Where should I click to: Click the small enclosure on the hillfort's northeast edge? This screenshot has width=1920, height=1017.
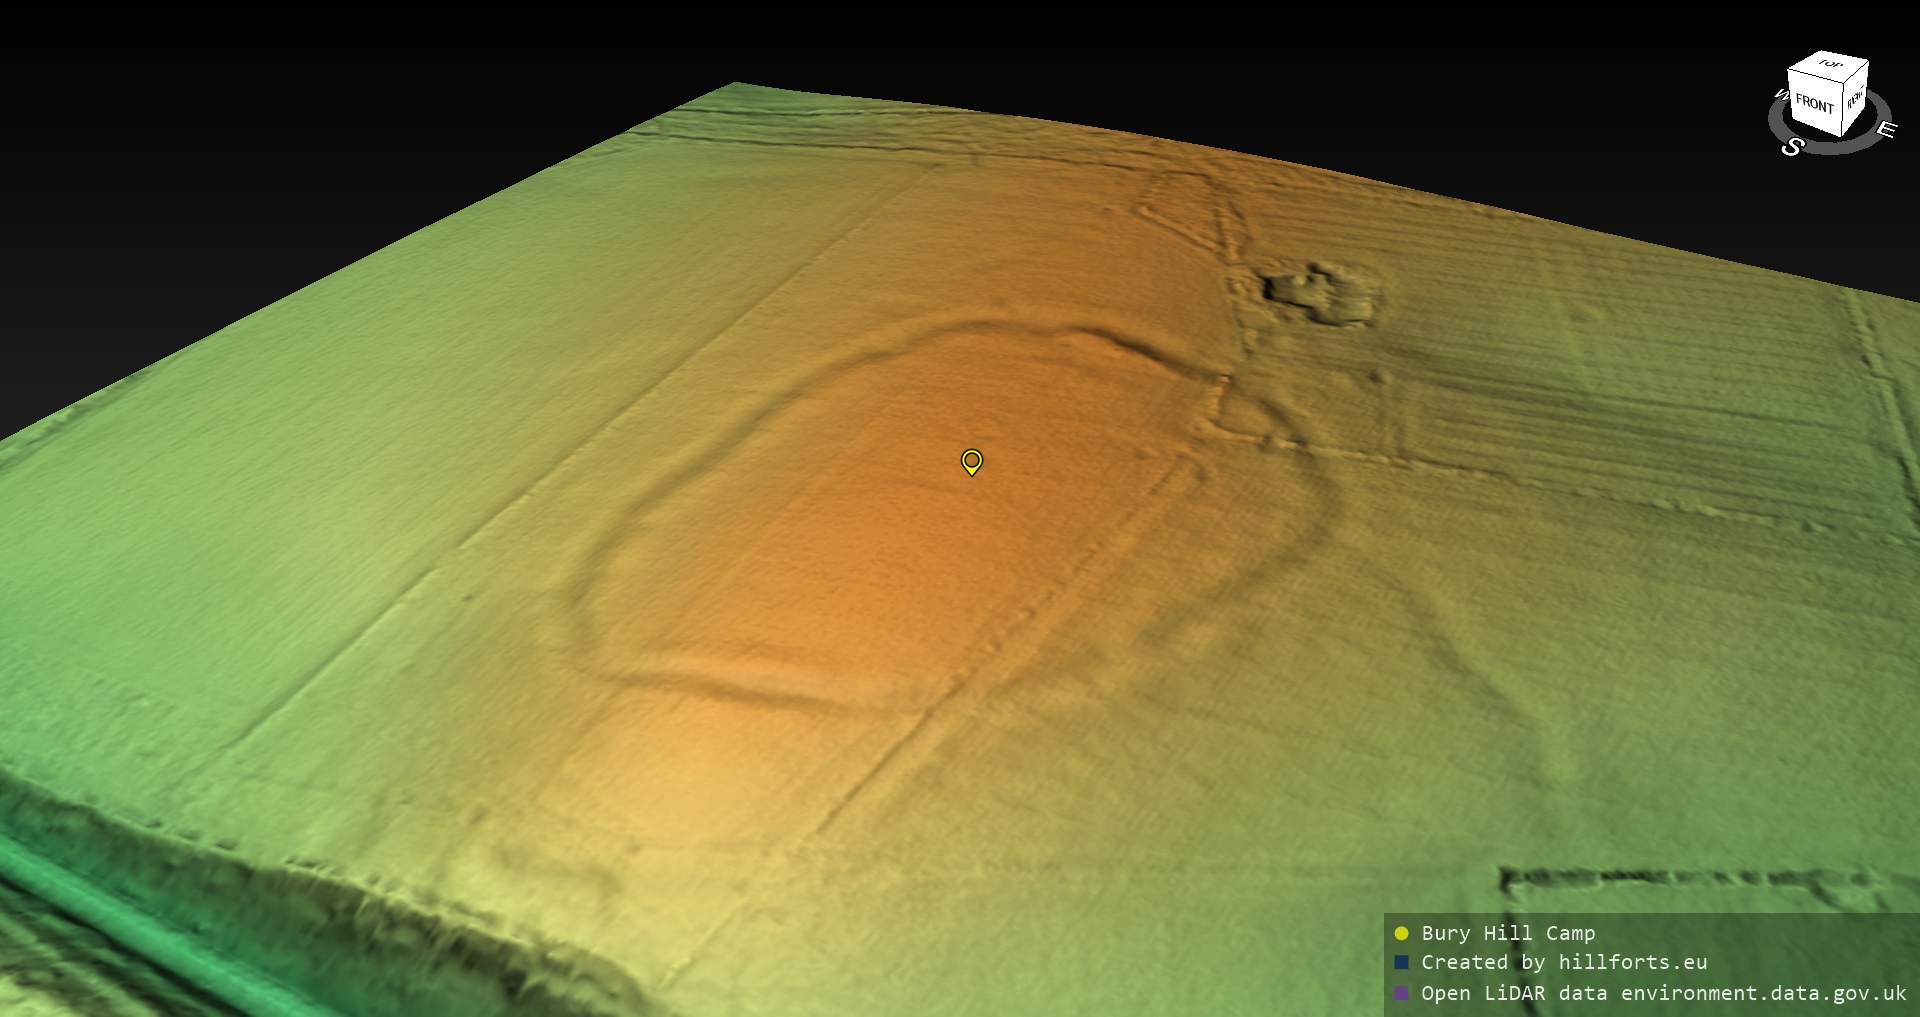pos(1248,415)
